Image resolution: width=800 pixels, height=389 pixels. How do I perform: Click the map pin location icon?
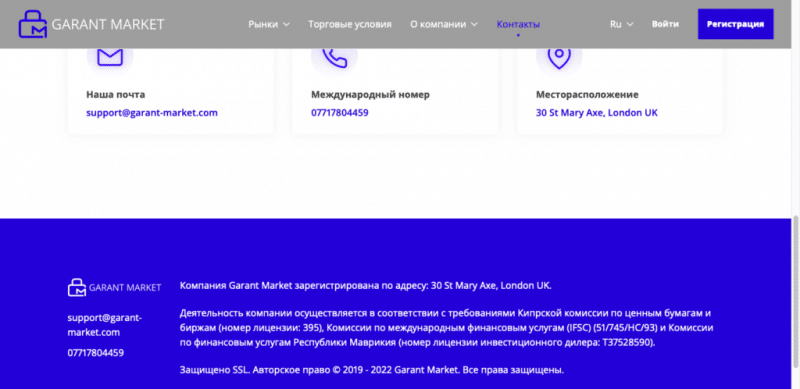point(559,58)
